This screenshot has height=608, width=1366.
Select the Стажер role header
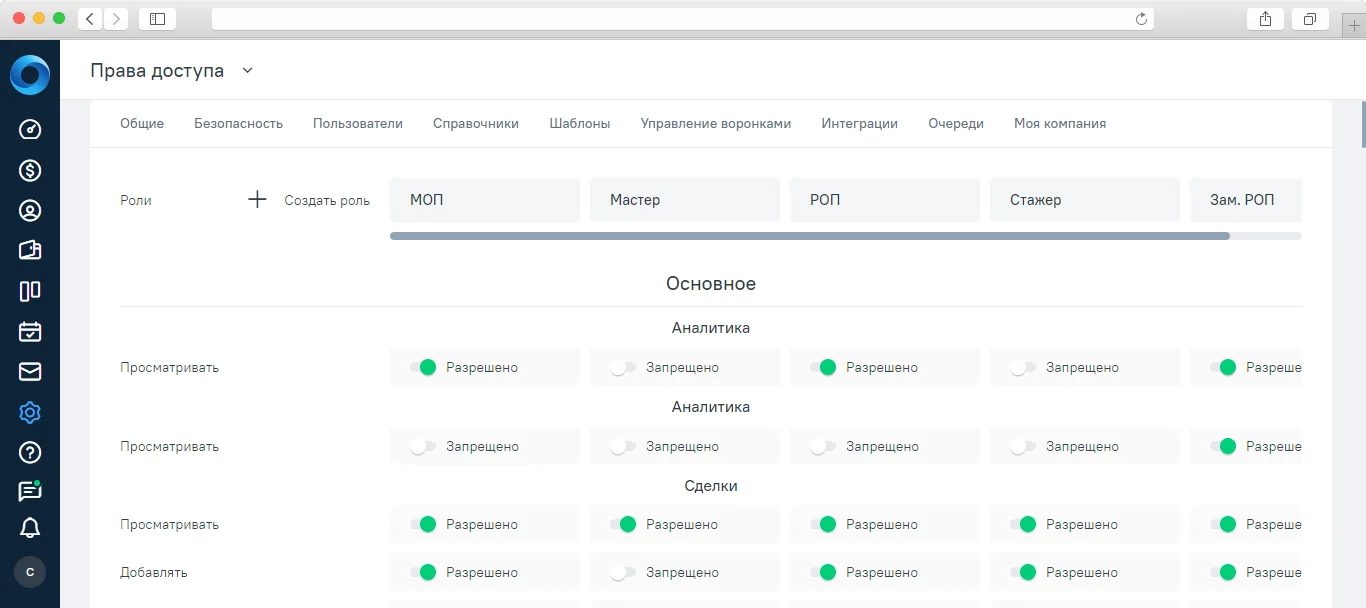[1085, 200]
